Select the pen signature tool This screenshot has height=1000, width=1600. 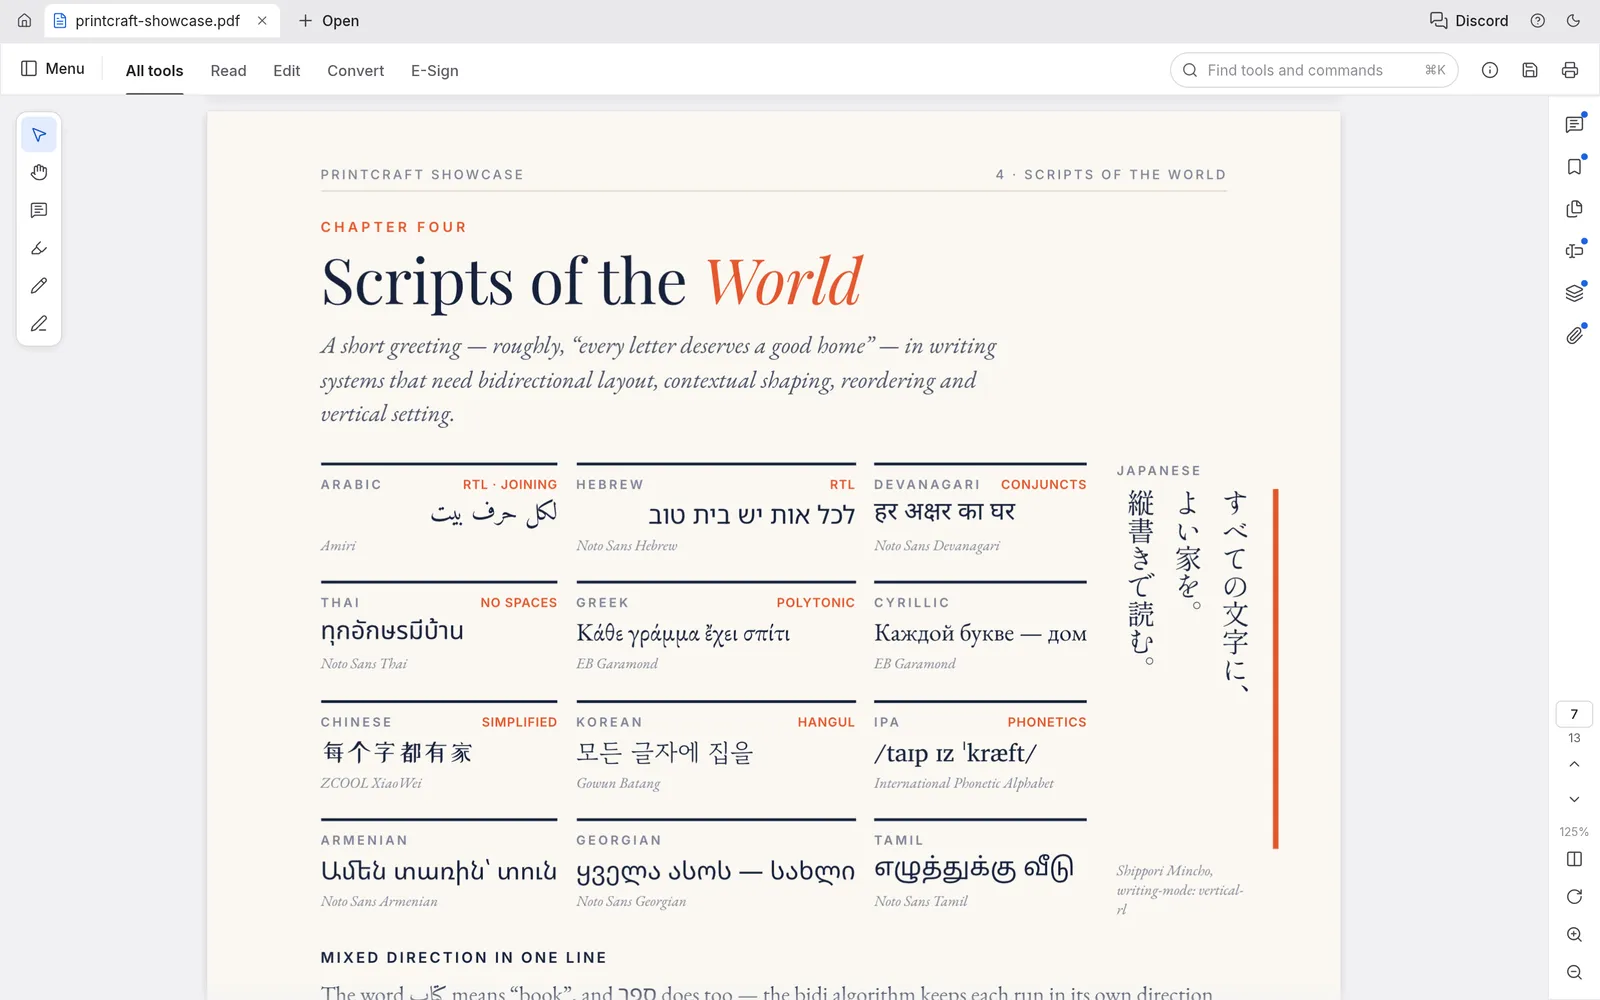[39, 324]
